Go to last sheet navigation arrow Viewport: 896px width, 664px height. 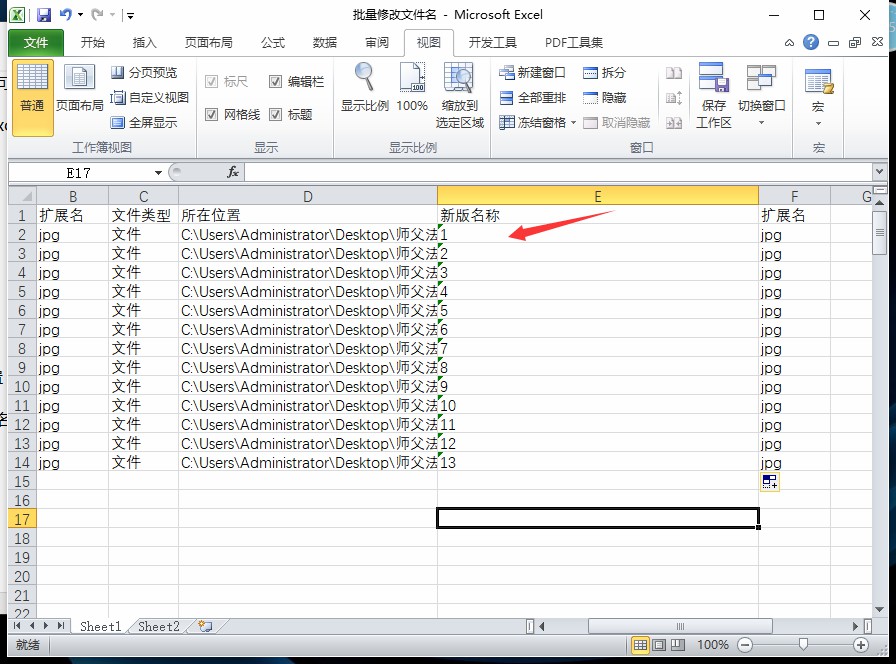pyautogui.click(x=61, y=626)
